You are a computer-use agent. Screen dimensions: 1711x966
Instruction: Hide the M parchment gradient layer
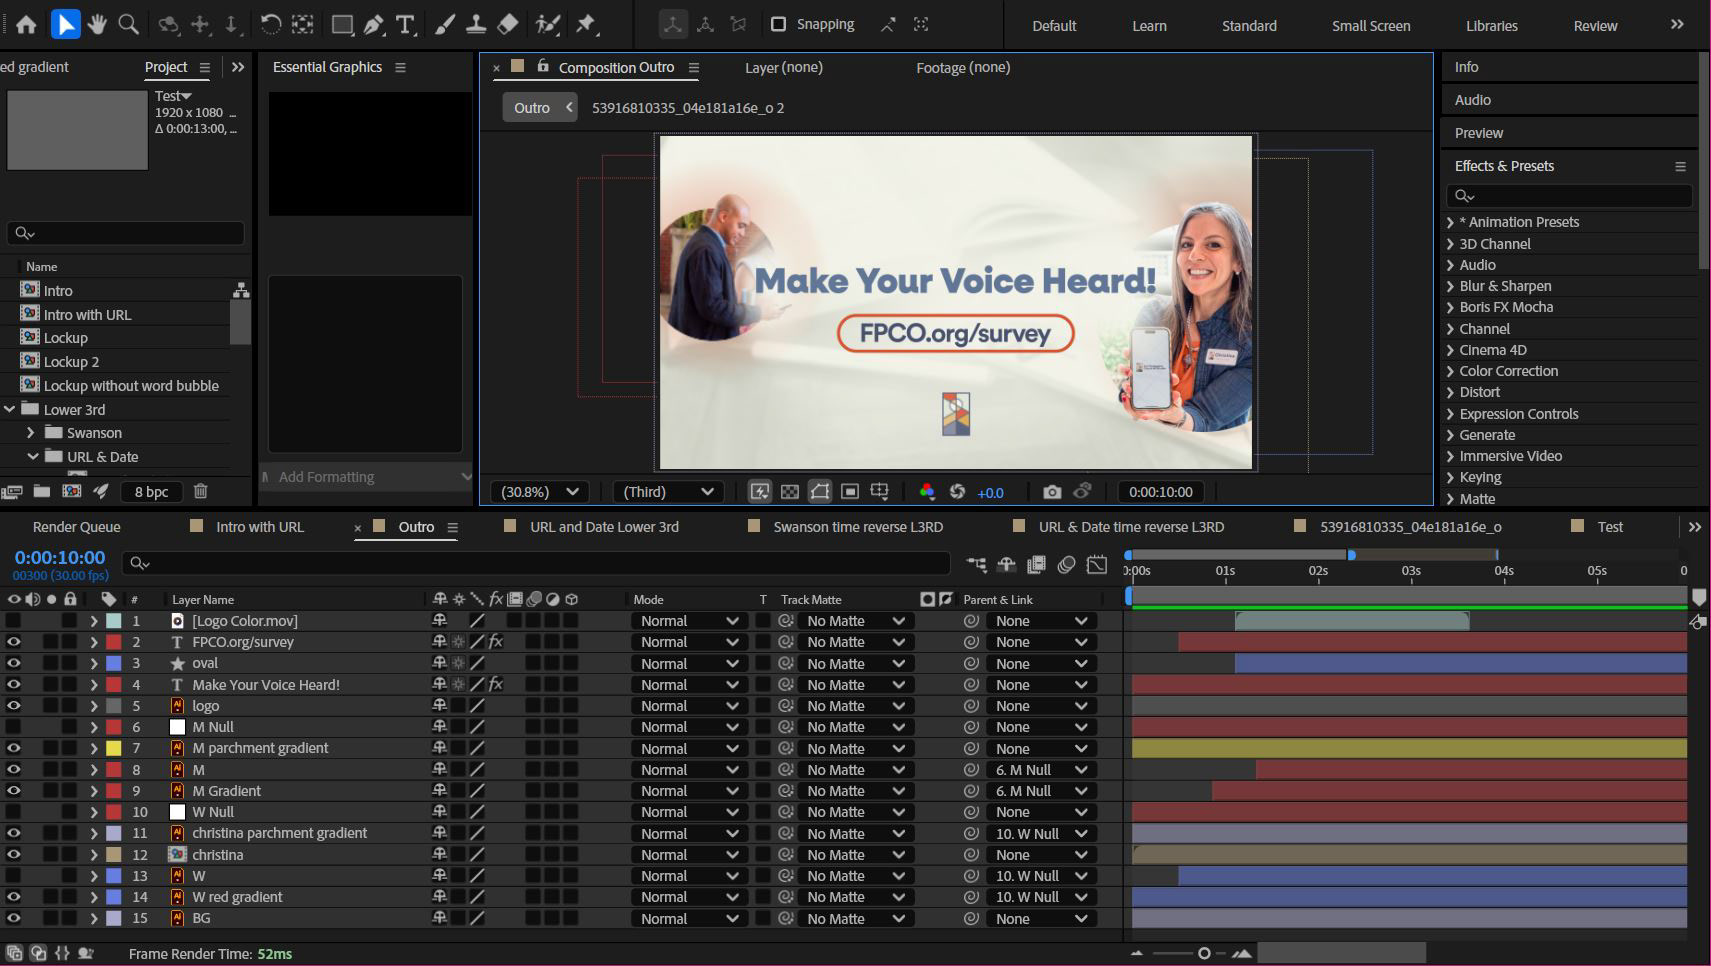point(14,748)
